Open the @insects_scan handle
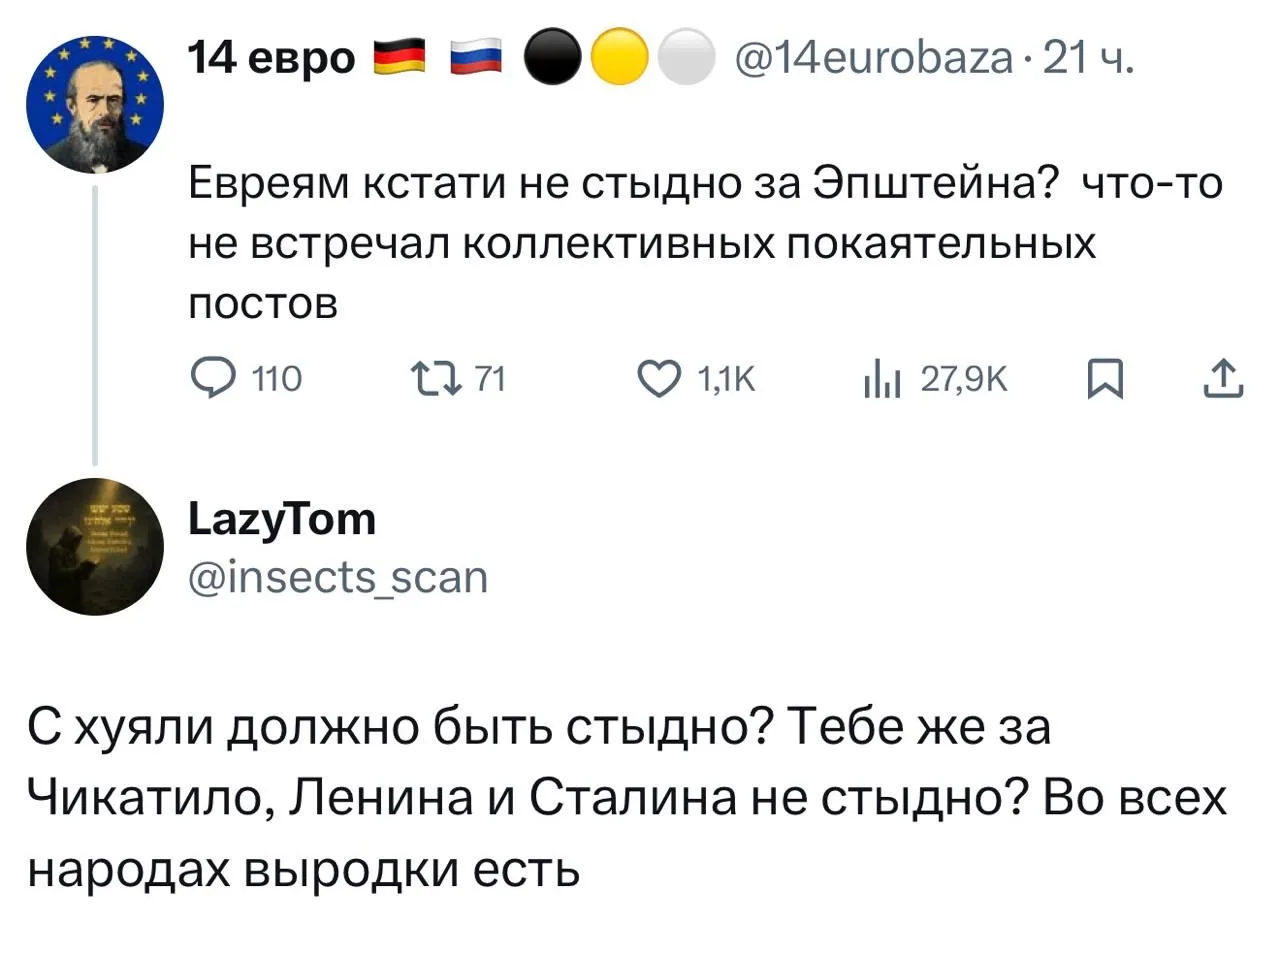The image size is (1280, 954). point(338,577)
